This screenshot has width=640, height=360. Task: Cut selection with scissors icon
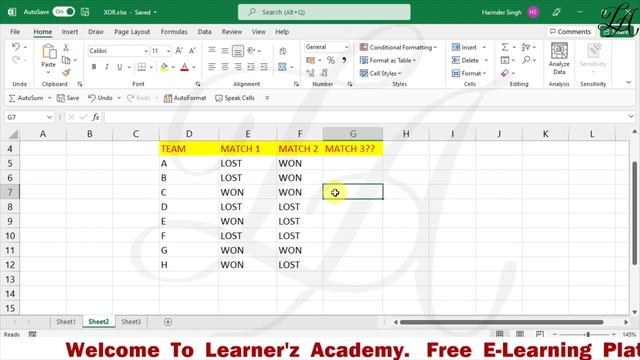click(x=66, y=48)
